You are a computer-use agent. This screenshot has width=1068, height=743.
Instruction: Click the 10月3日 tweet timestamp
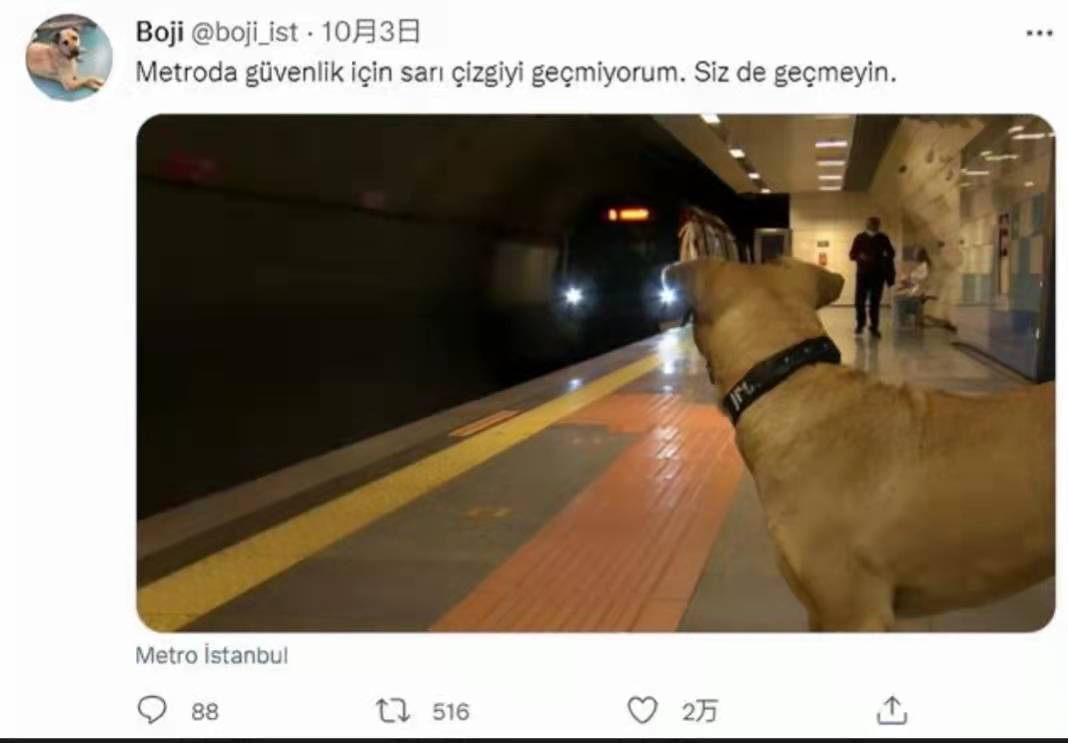[370, 32]
